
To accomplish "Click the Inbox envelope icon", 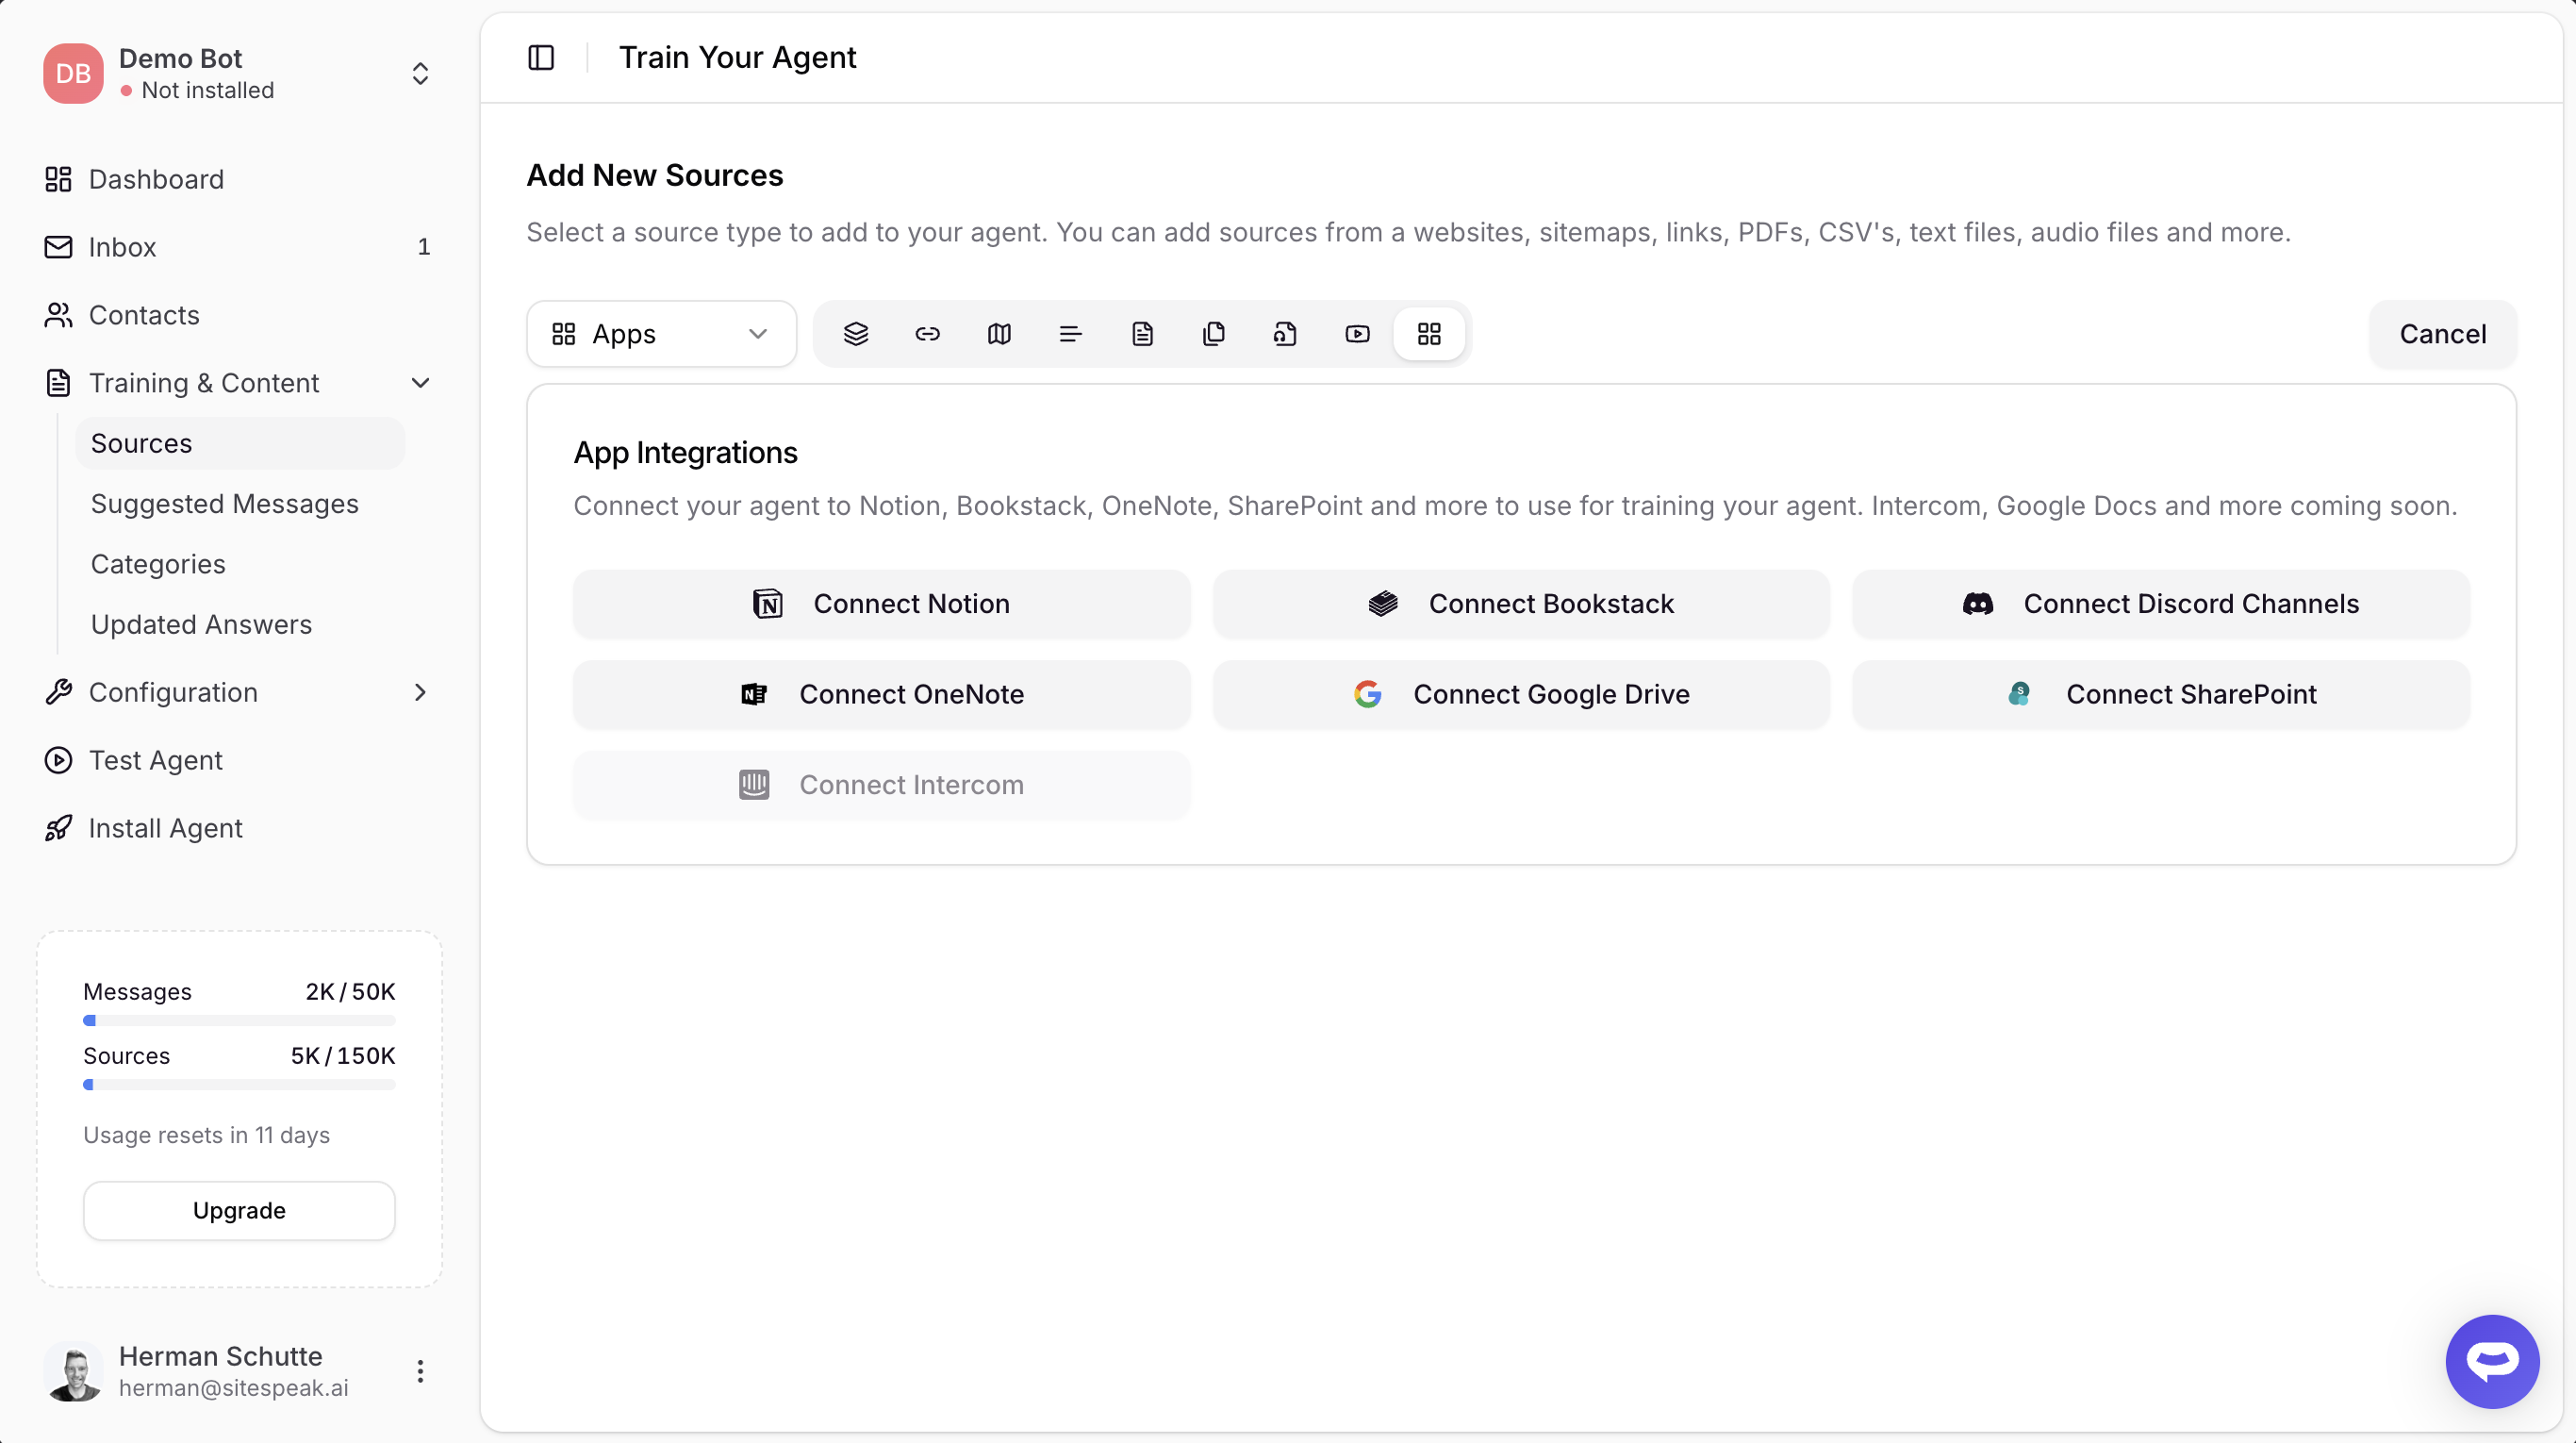I will click(x=59, y=247).
